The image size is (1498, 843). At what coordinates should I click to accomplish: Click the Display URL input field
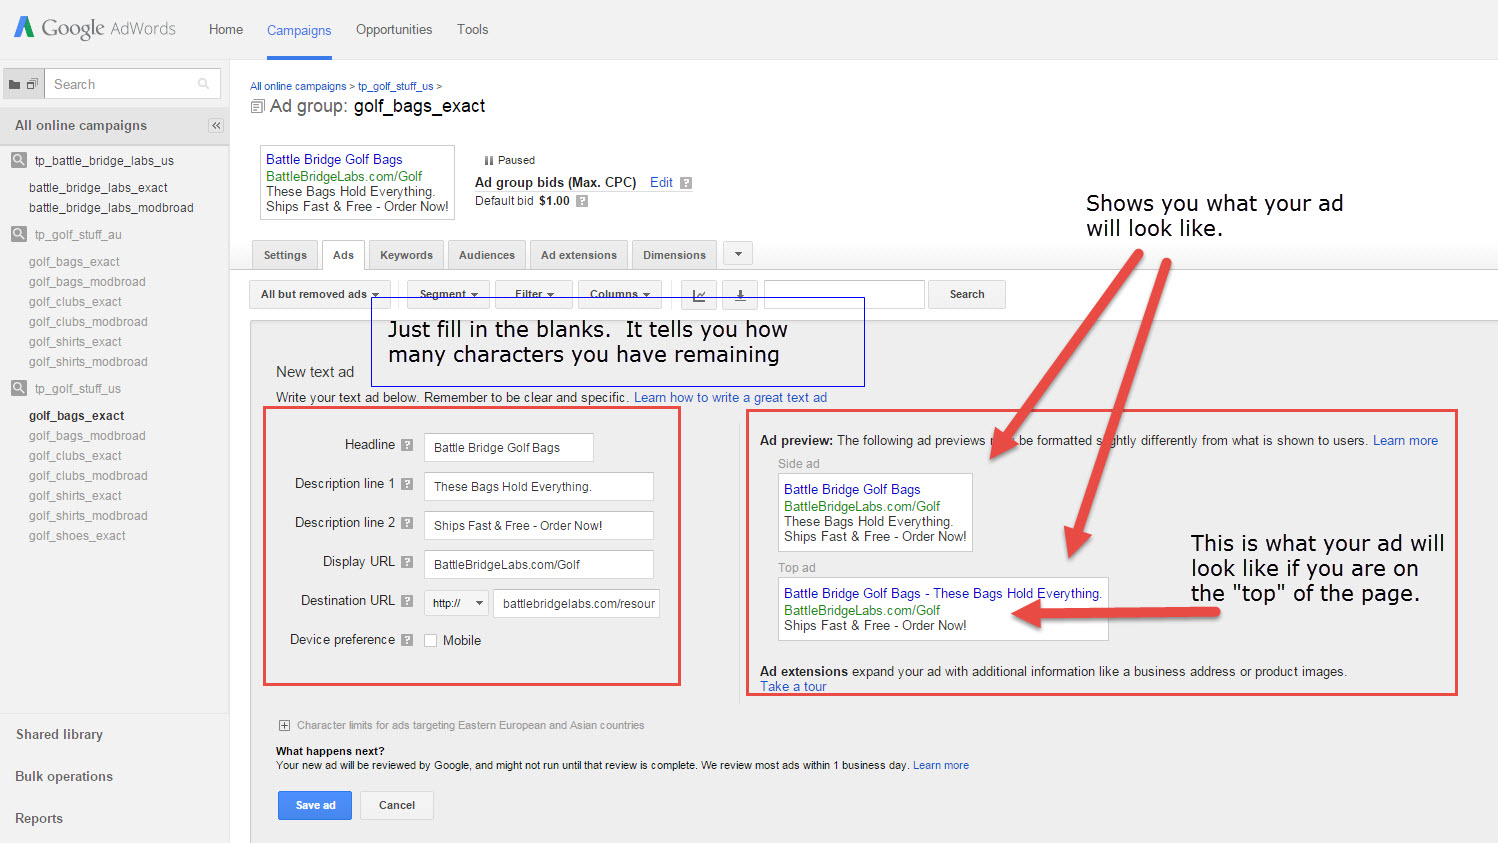(x=538, y=564)
